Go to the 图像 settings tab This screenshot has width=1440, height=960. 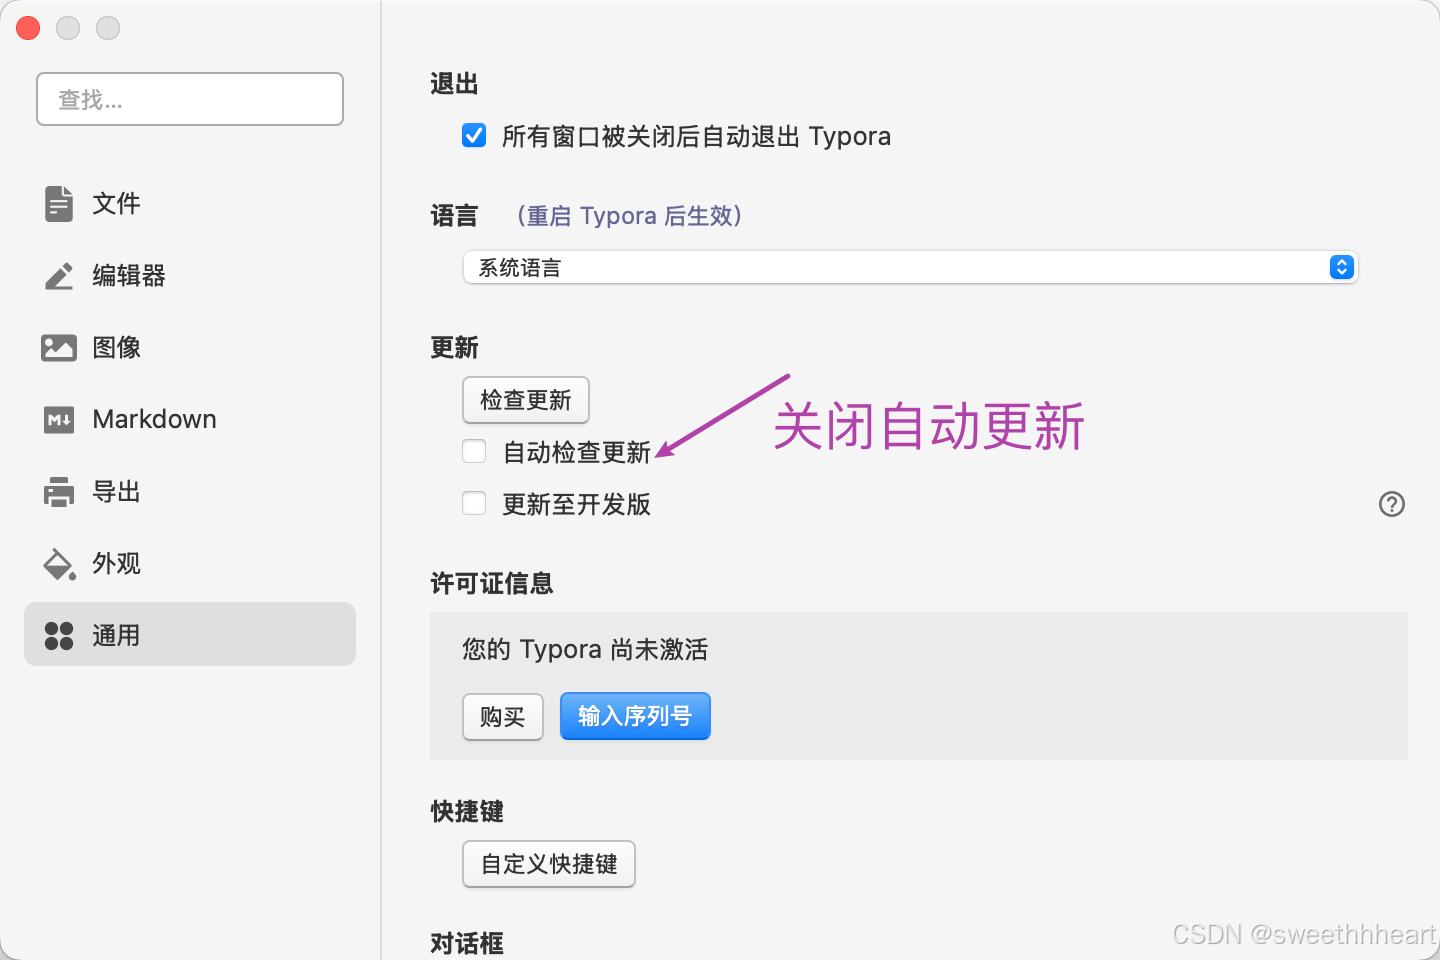pyautogui.click(x=190, y=347)
